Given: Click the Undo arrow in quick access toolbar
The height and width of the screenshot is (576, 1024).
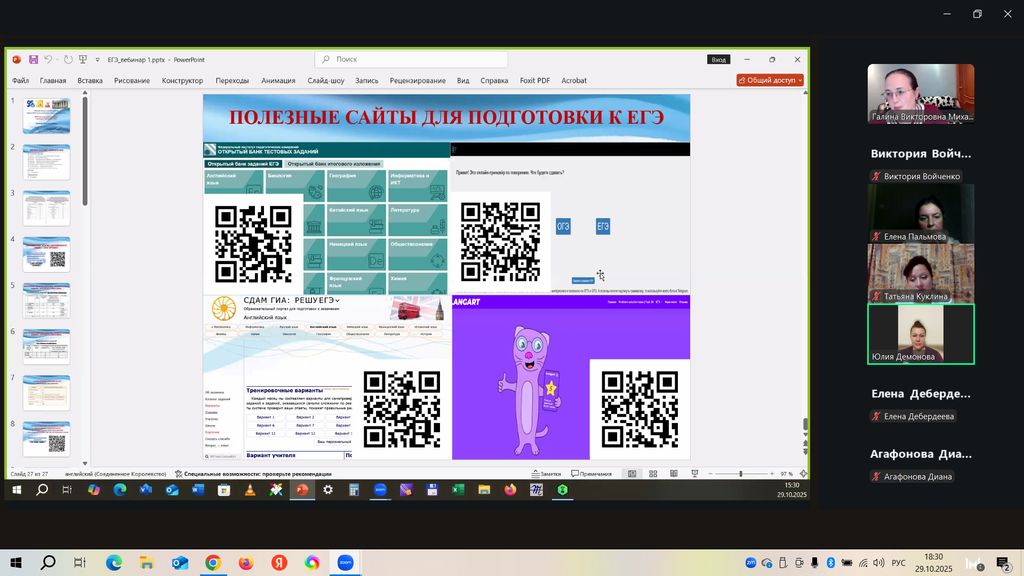Looking at the screenshot, I should (49, 60).
